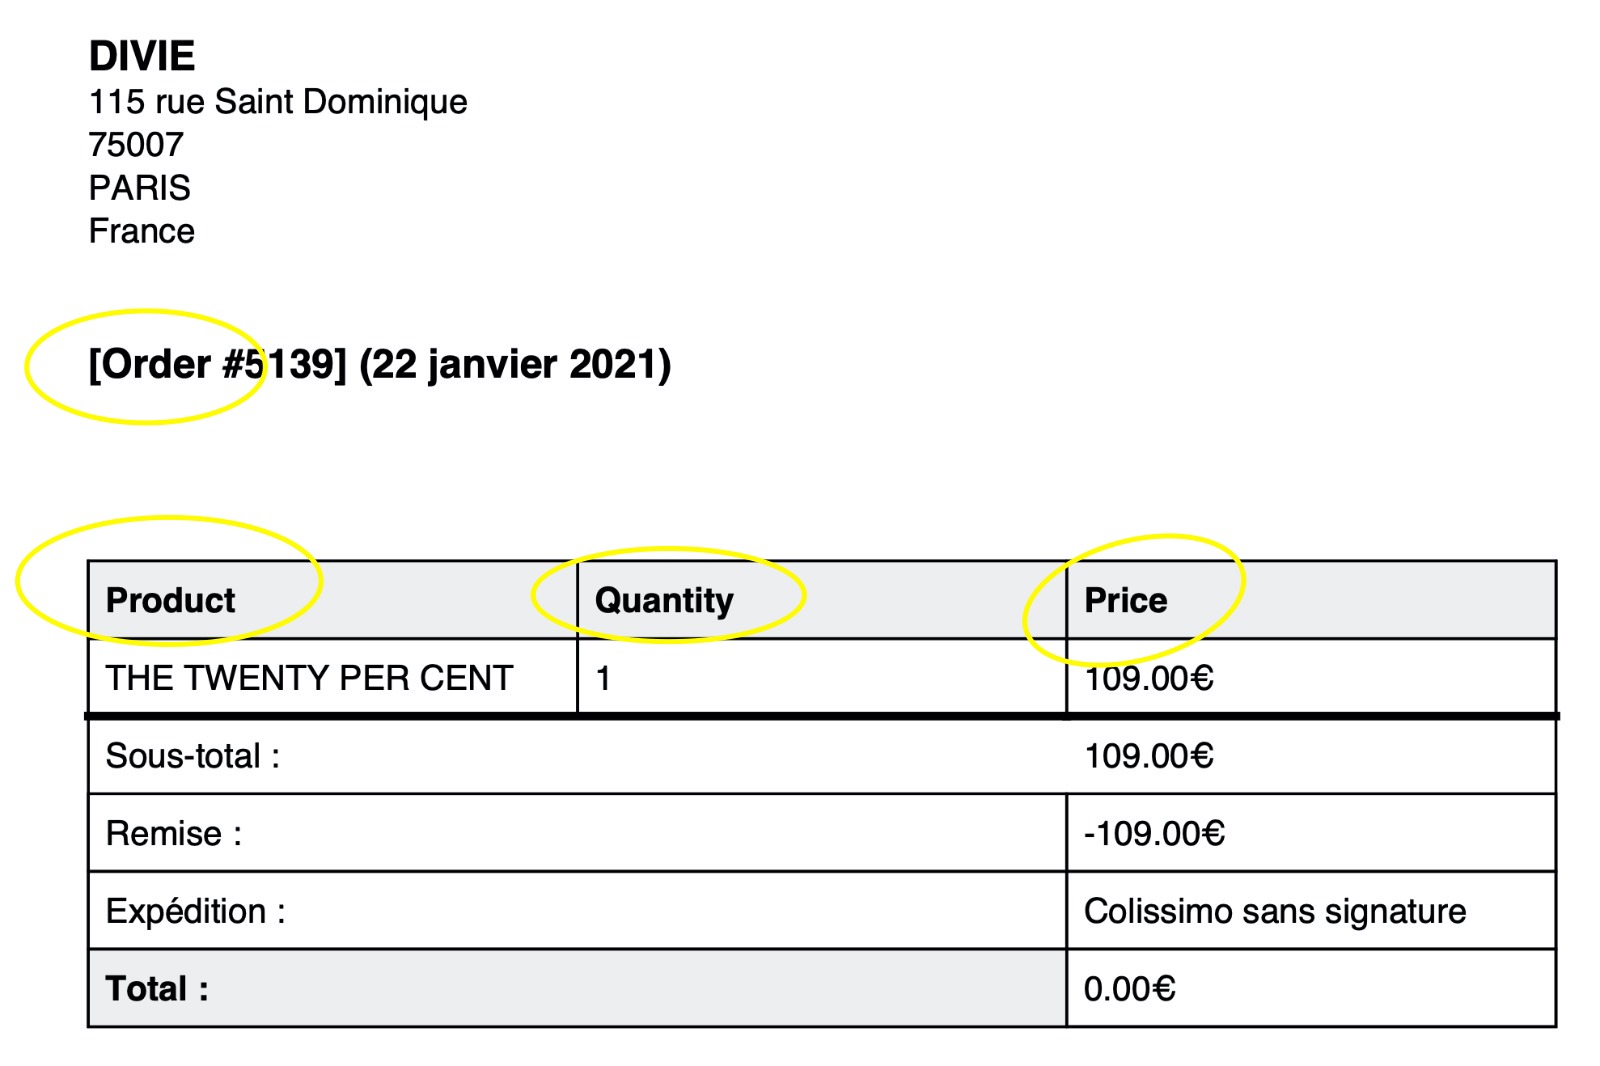Viewport: 1600px width, 1066px height.
Task: Click the Product column header
Action: coord(171,600)
